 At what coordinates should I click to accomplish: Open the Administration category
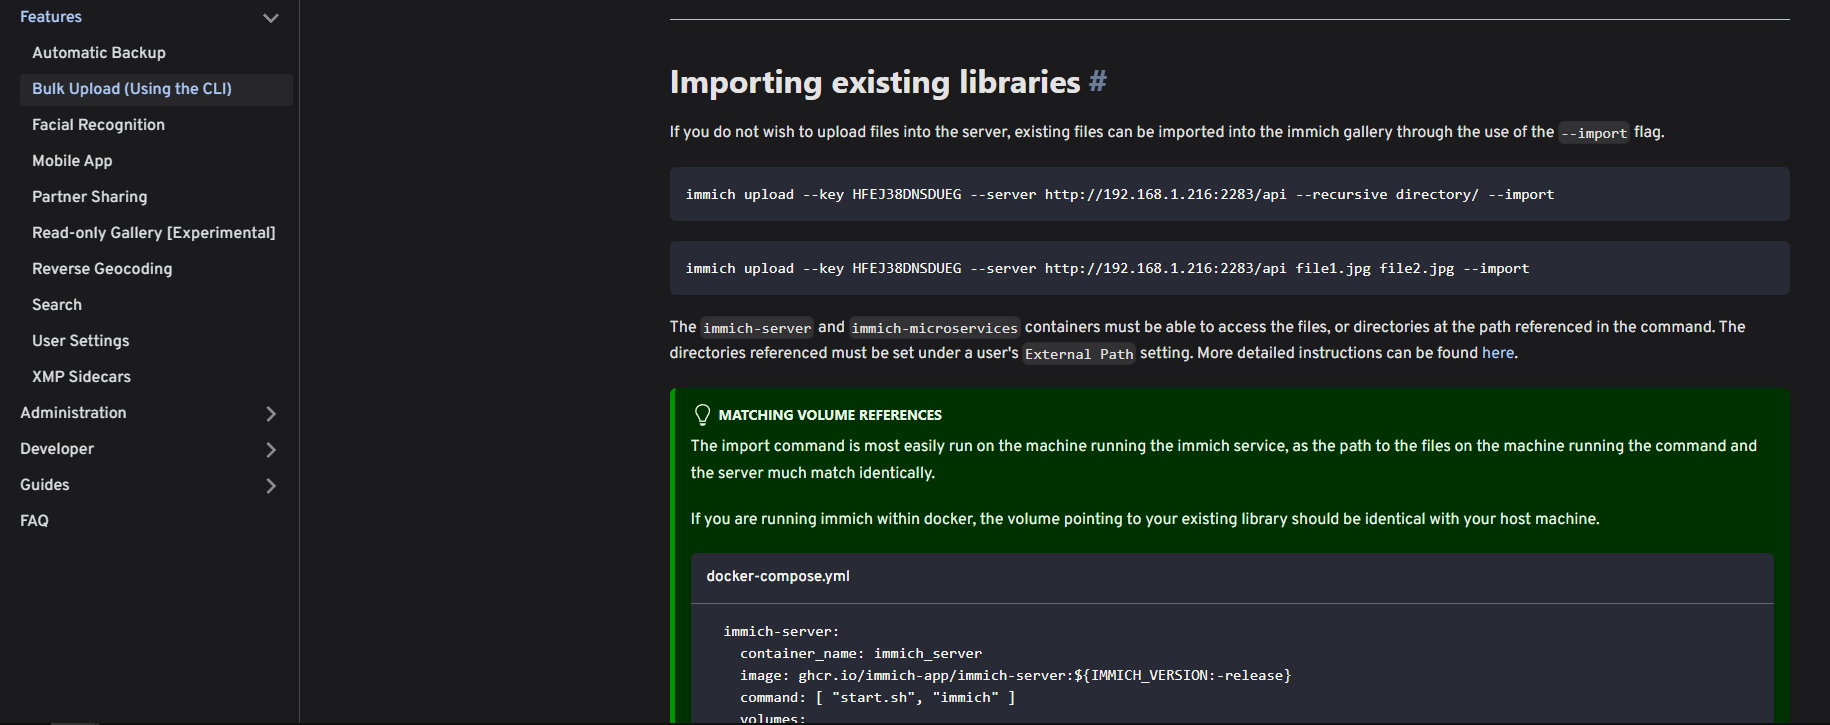(x=73, y=413)
